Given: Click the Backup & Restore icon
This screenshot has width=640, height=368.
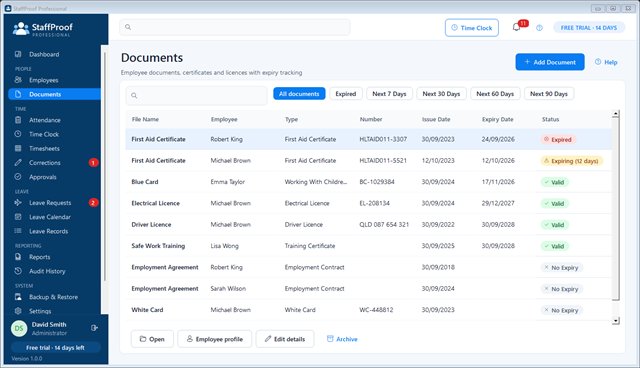Looking at the screenshot, I should click(18, 297).
